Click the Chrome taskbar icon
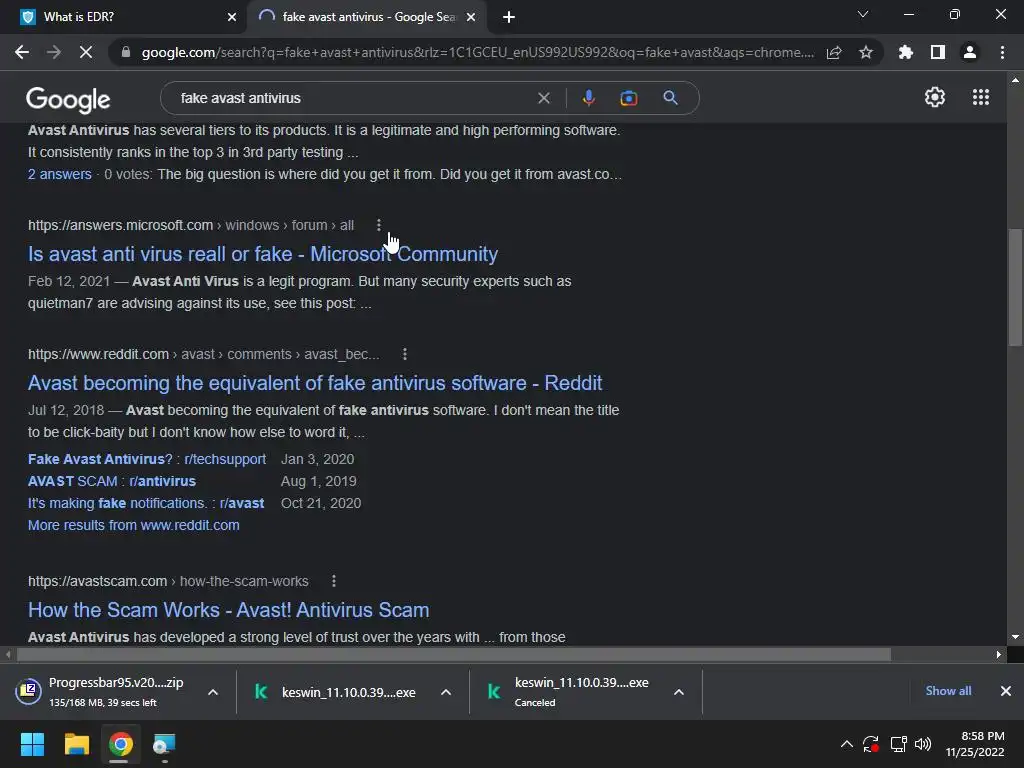This screenshot has height=768, width=1024. 120,744
